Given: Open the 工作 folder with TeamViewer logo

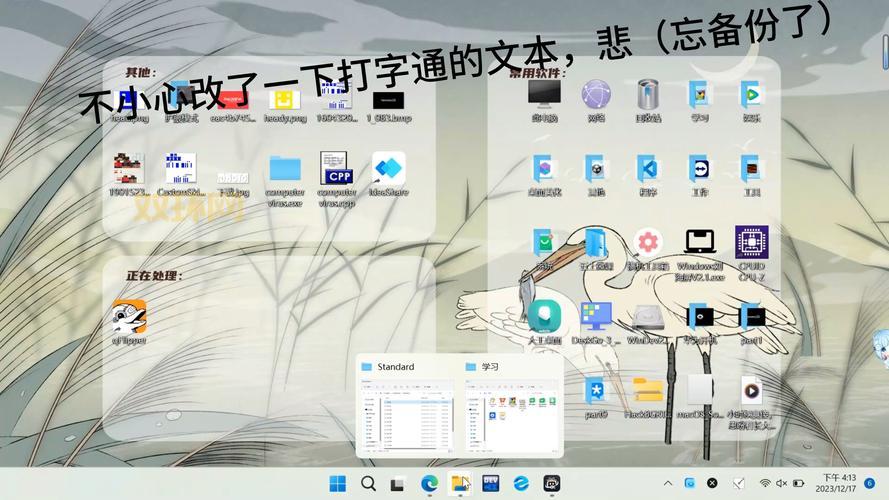Looking at the screenshot, I should [x=700, y=169].
